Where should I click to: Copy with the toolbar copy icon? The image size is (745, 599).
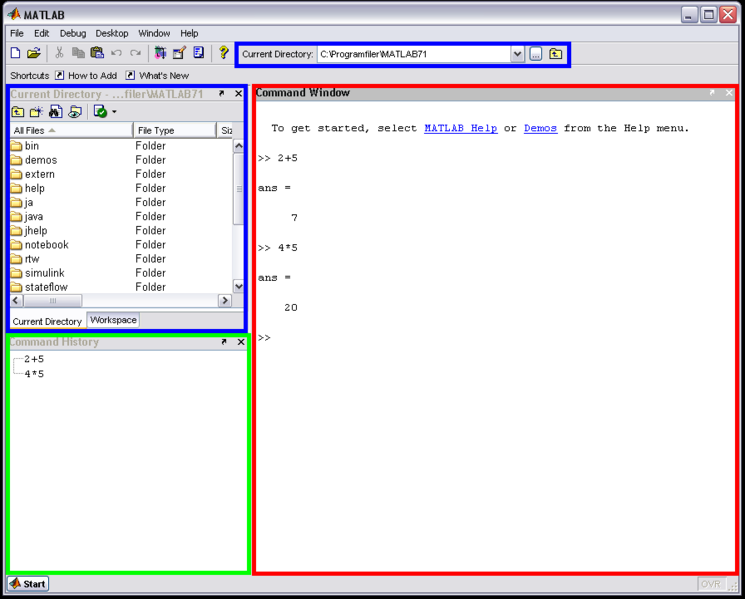78,53
